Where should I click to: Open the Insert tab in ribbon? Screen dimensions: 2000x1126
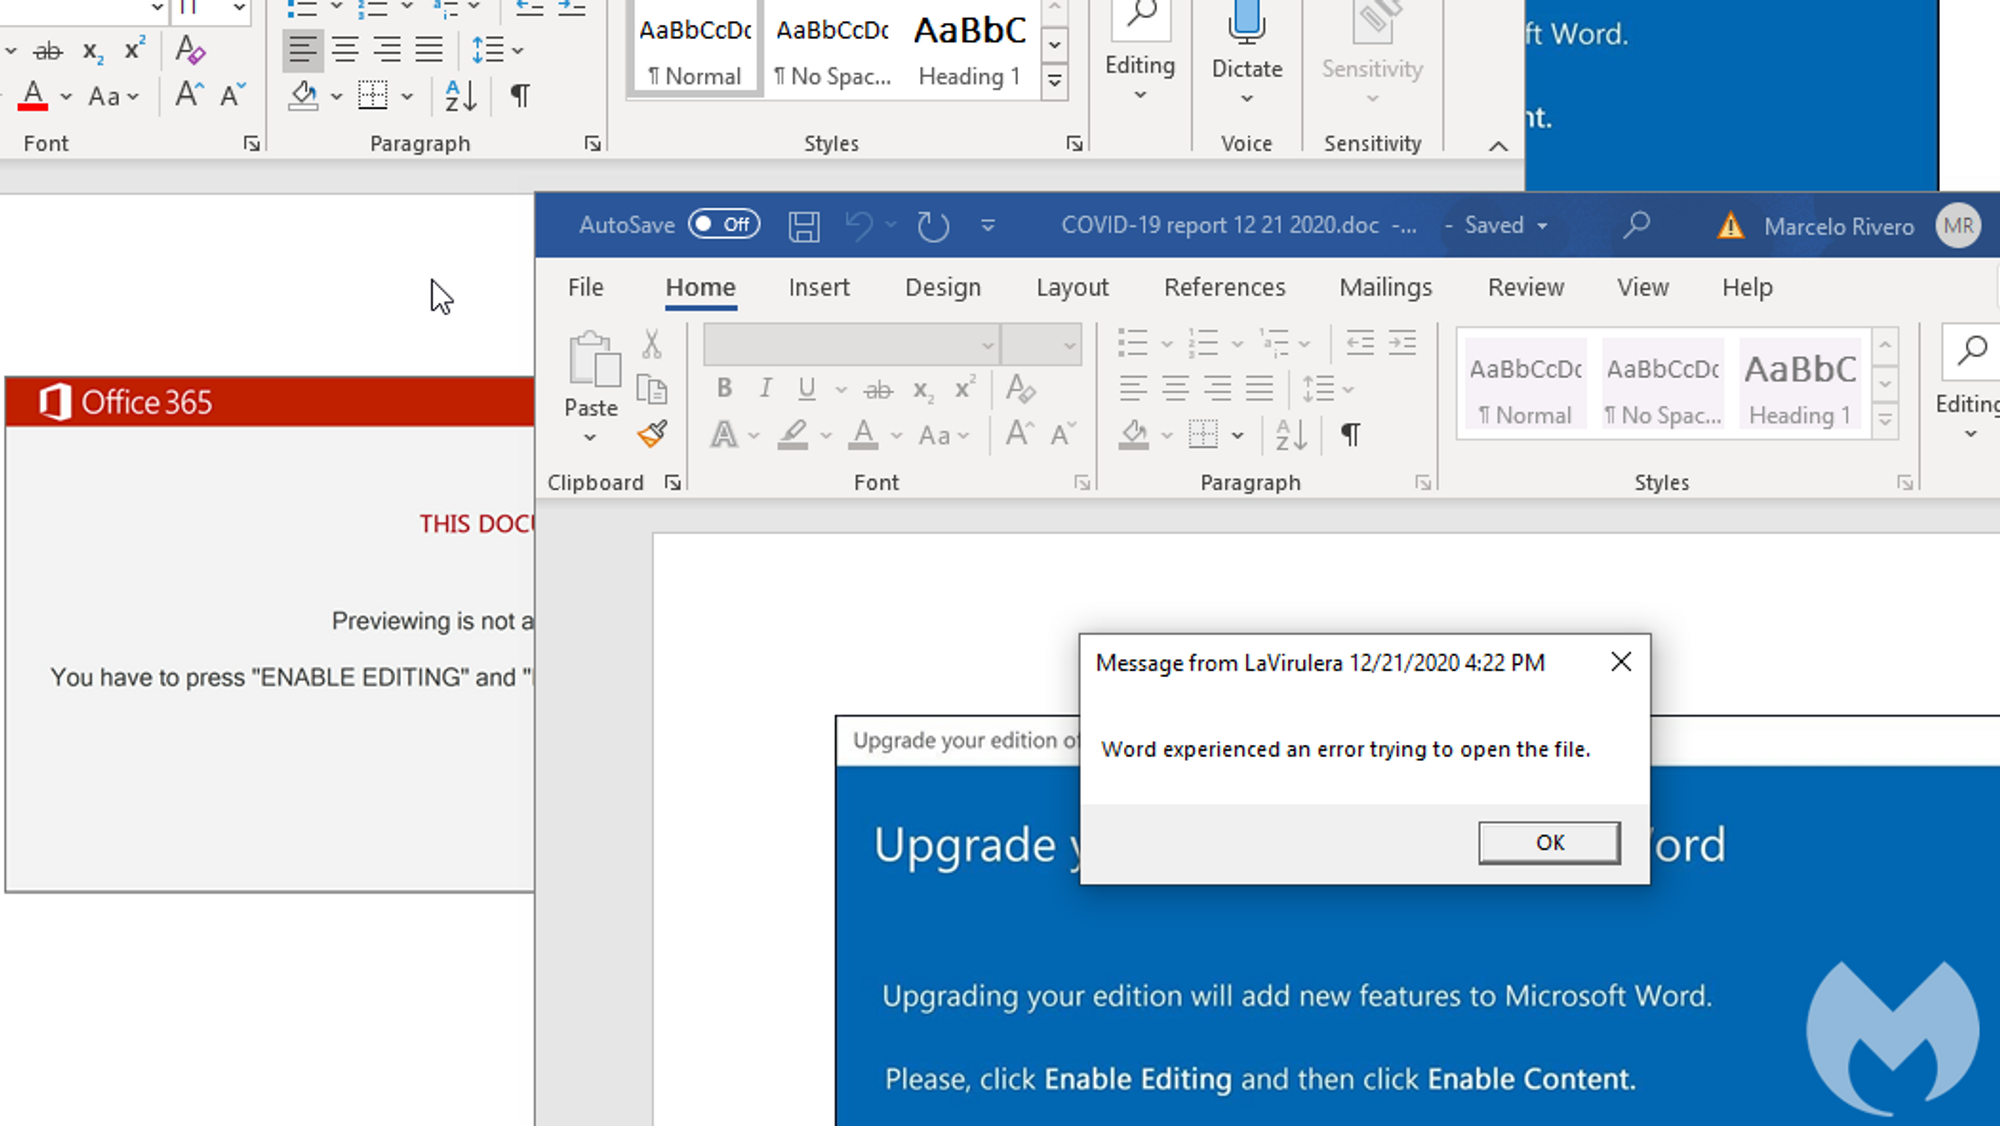click(819, 287)
